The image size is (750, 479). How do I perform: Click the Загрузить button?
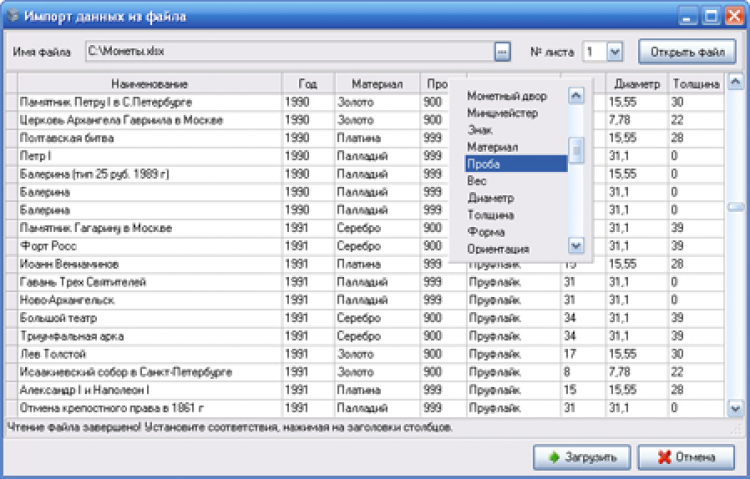point(582,457)
